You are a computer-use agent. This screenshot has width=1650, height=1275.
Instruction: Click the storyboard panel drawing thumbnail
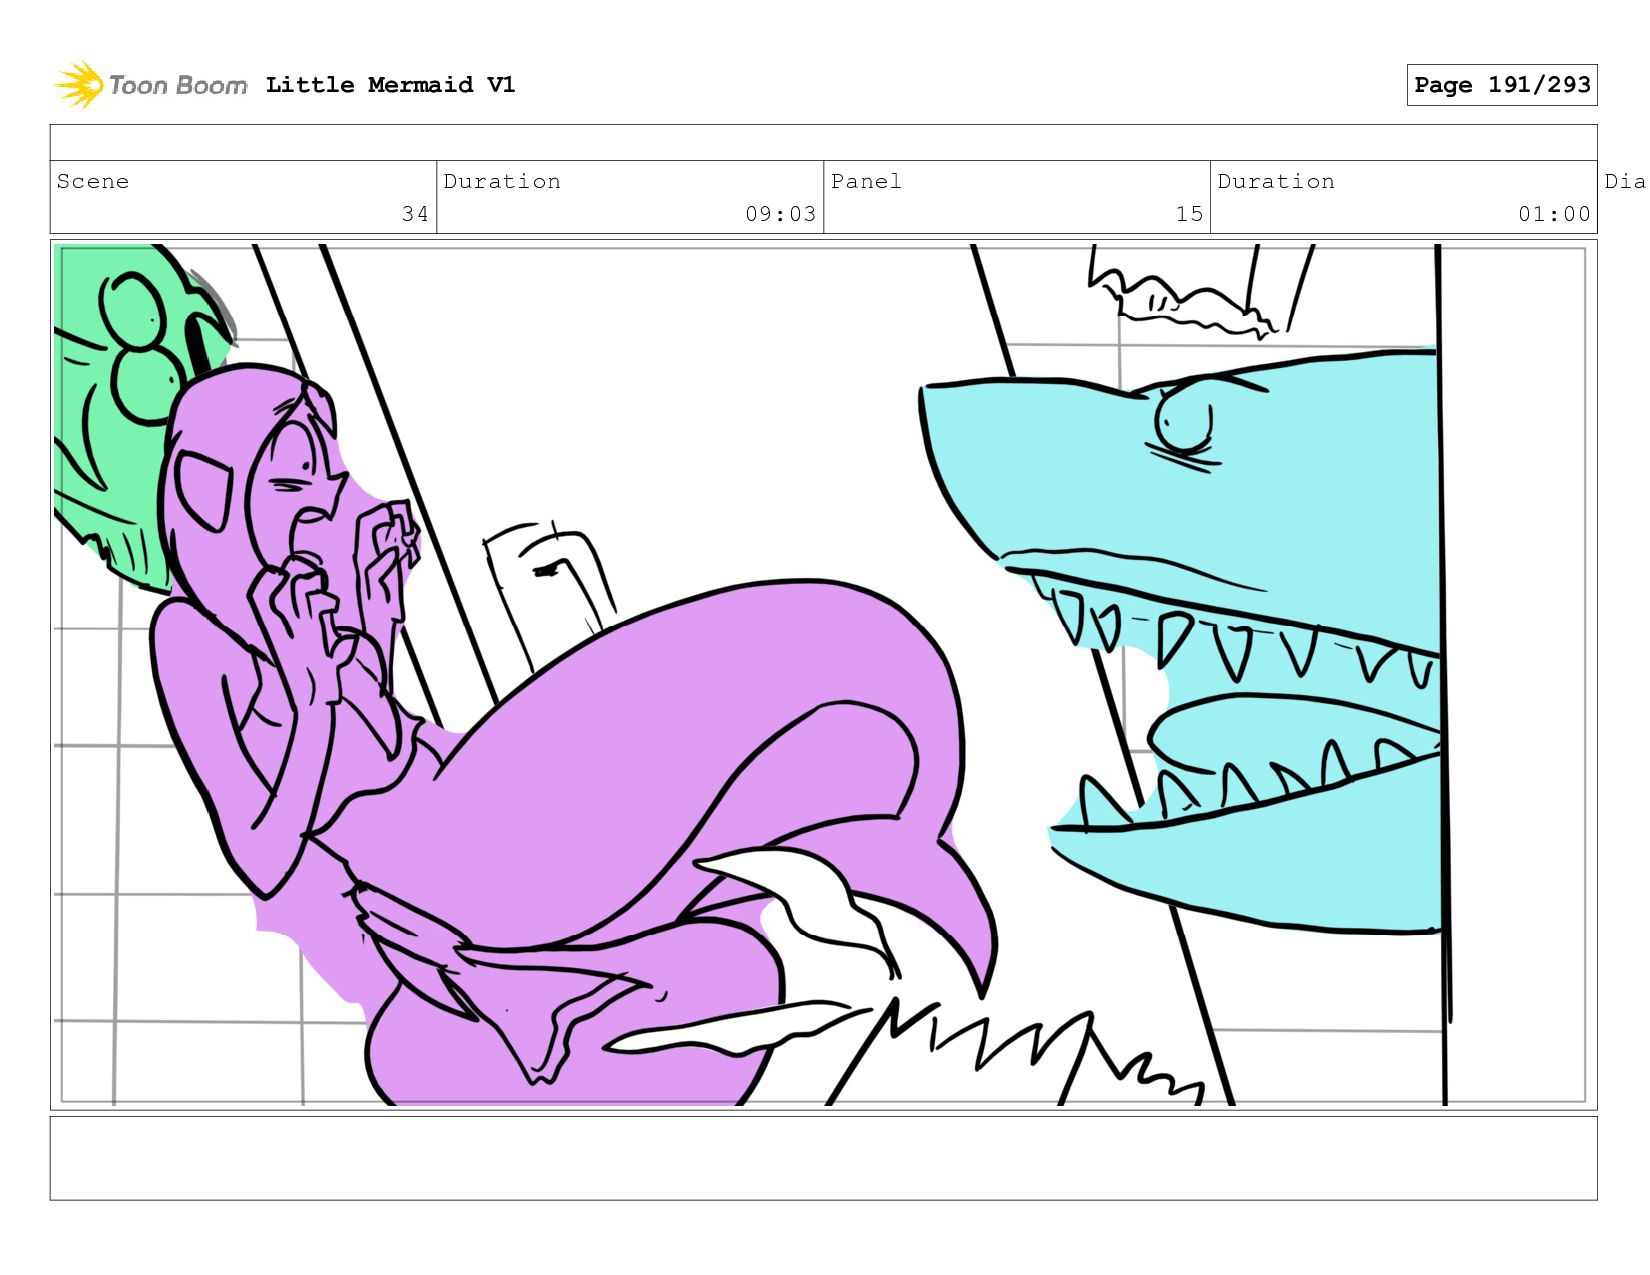click(x=823, y=675)
